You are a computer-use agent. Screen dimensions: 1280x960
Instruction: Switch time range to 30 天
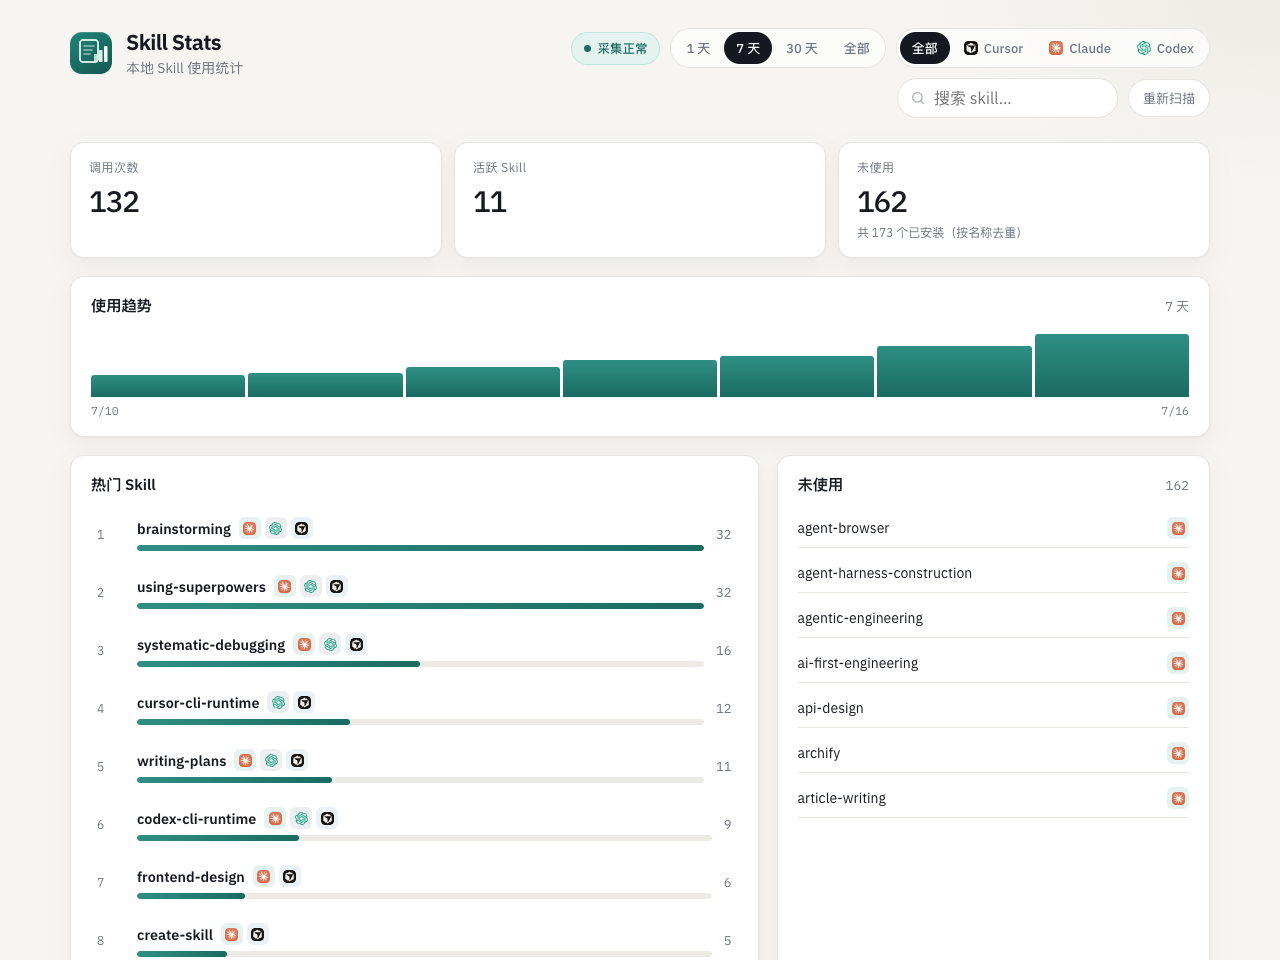(802, 48)
